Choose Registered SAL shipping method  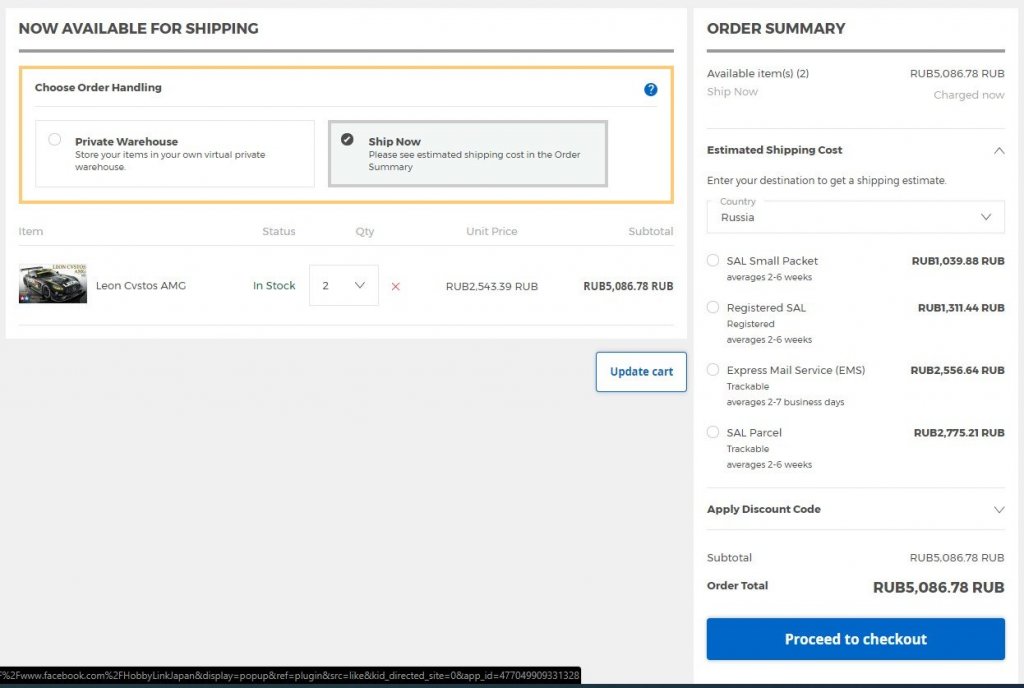click(713, 307)
